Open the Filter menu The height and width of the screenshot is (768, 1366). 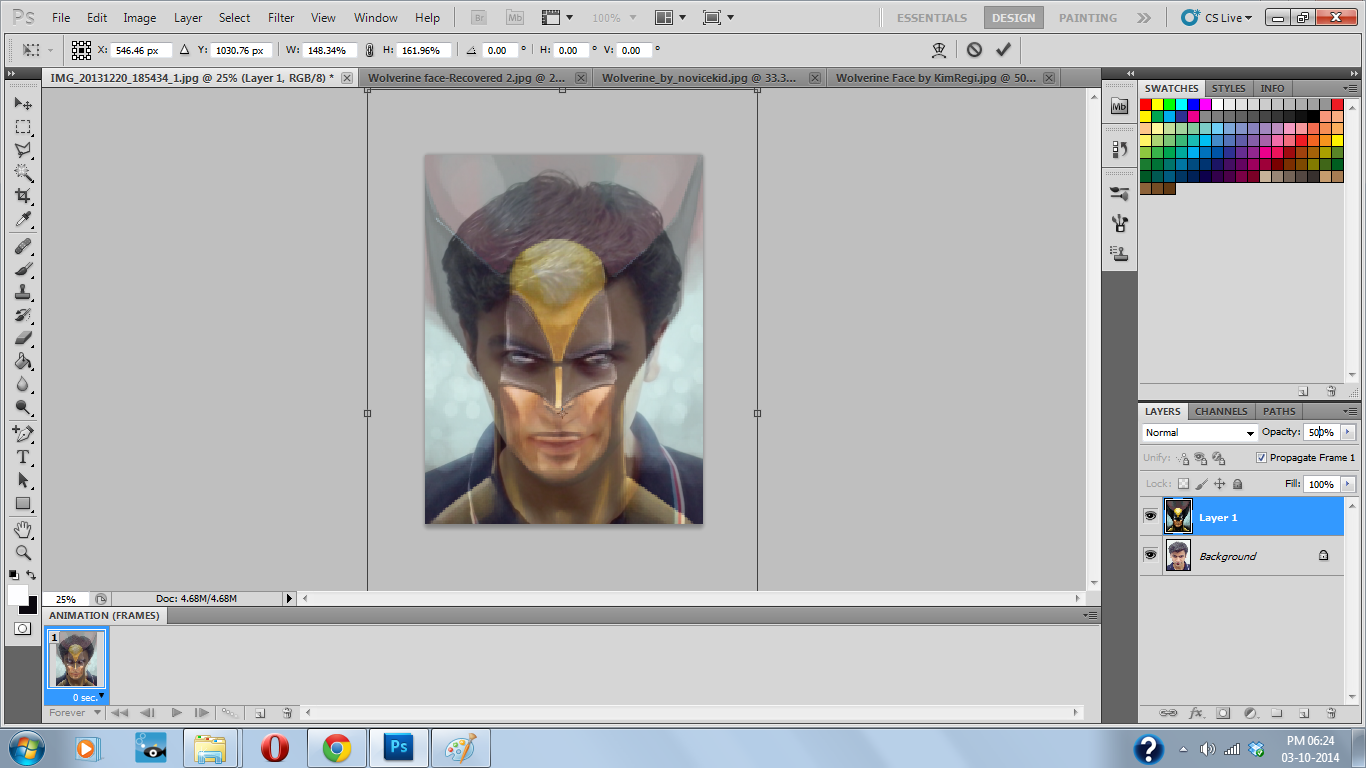281,18
